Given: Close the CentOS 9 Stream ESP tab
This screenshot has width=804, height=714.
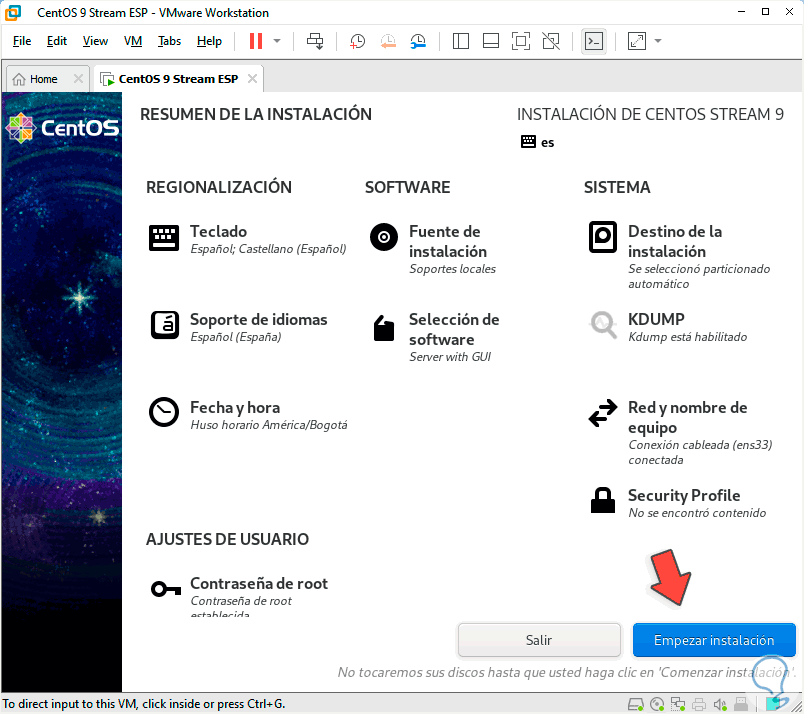Looking at the screenshot, I should (252, 78).
